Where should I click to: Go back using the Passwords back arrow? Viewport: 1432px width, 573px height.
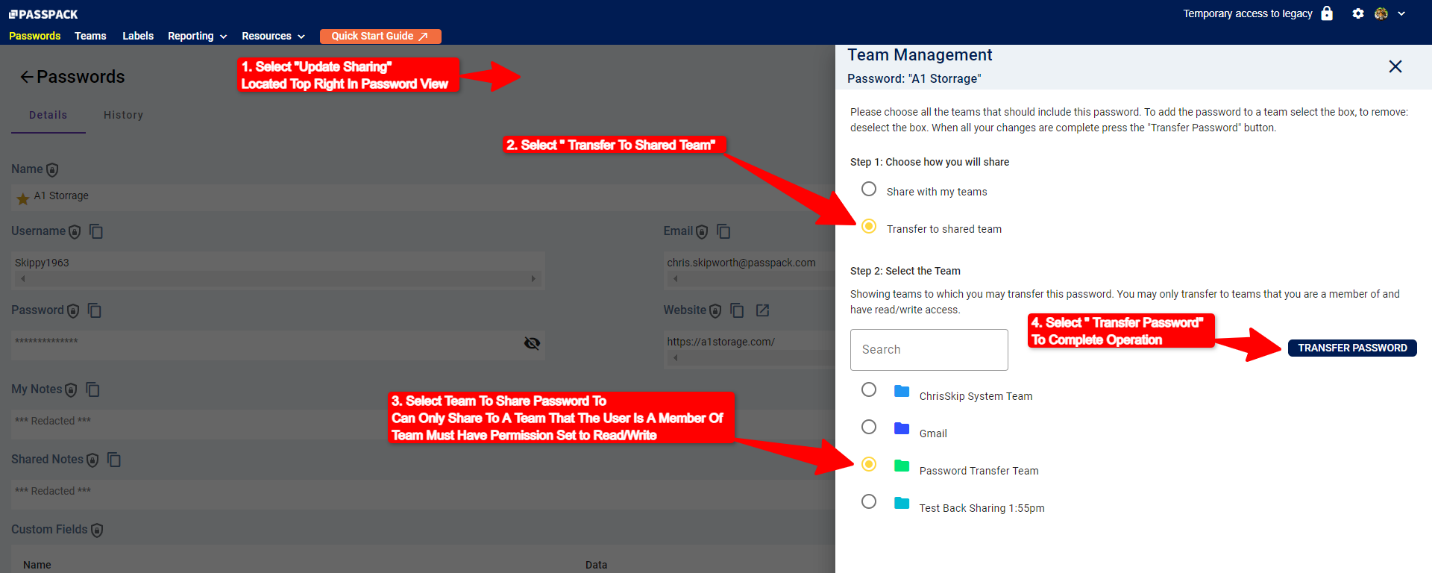pos(27,77)
